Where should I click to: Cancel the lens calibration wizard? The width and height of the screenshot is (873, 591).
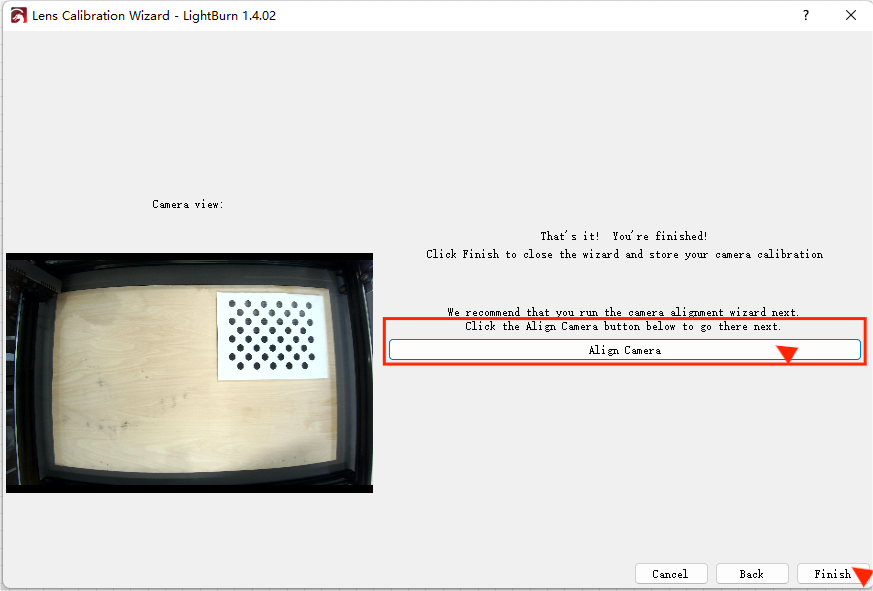[x=670, y=574]
